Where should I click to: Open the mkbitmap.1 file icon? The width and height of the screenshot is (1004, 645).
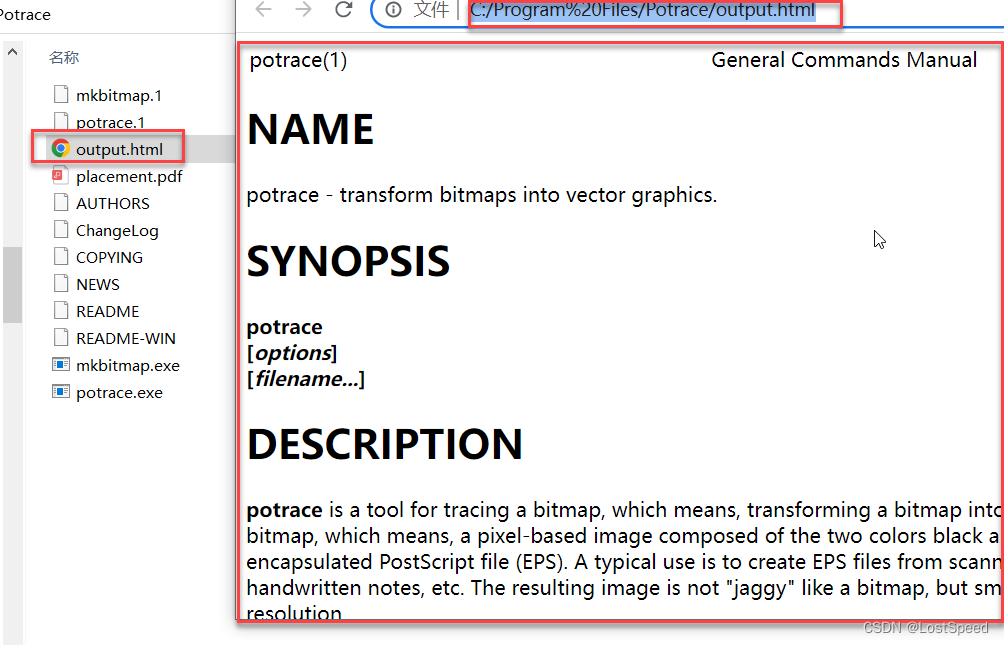click(60, 94)
